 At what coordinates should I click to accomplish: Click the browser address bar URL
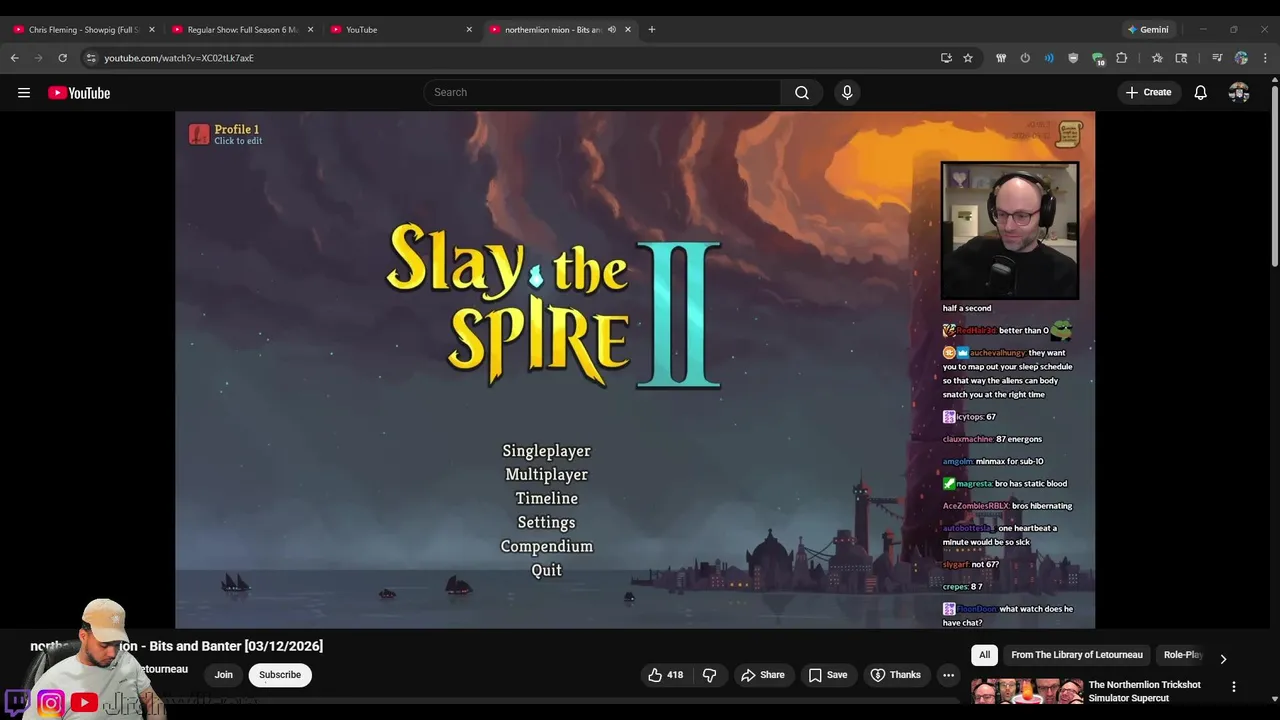(179, 58)
